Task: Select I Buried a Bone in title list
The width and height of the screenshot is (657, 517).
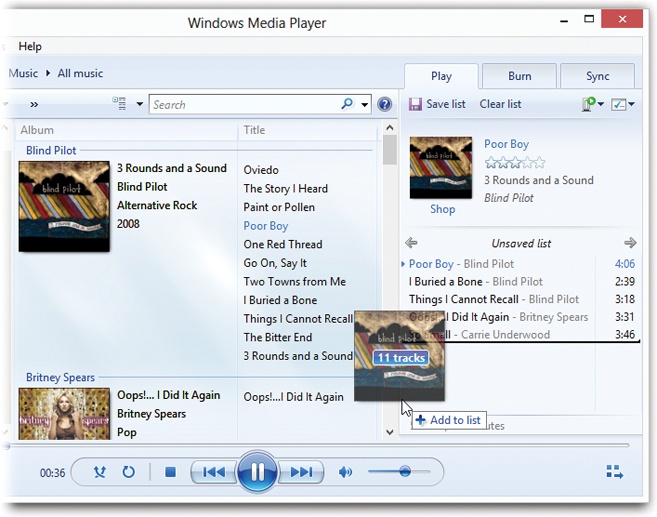Action: 280,300
